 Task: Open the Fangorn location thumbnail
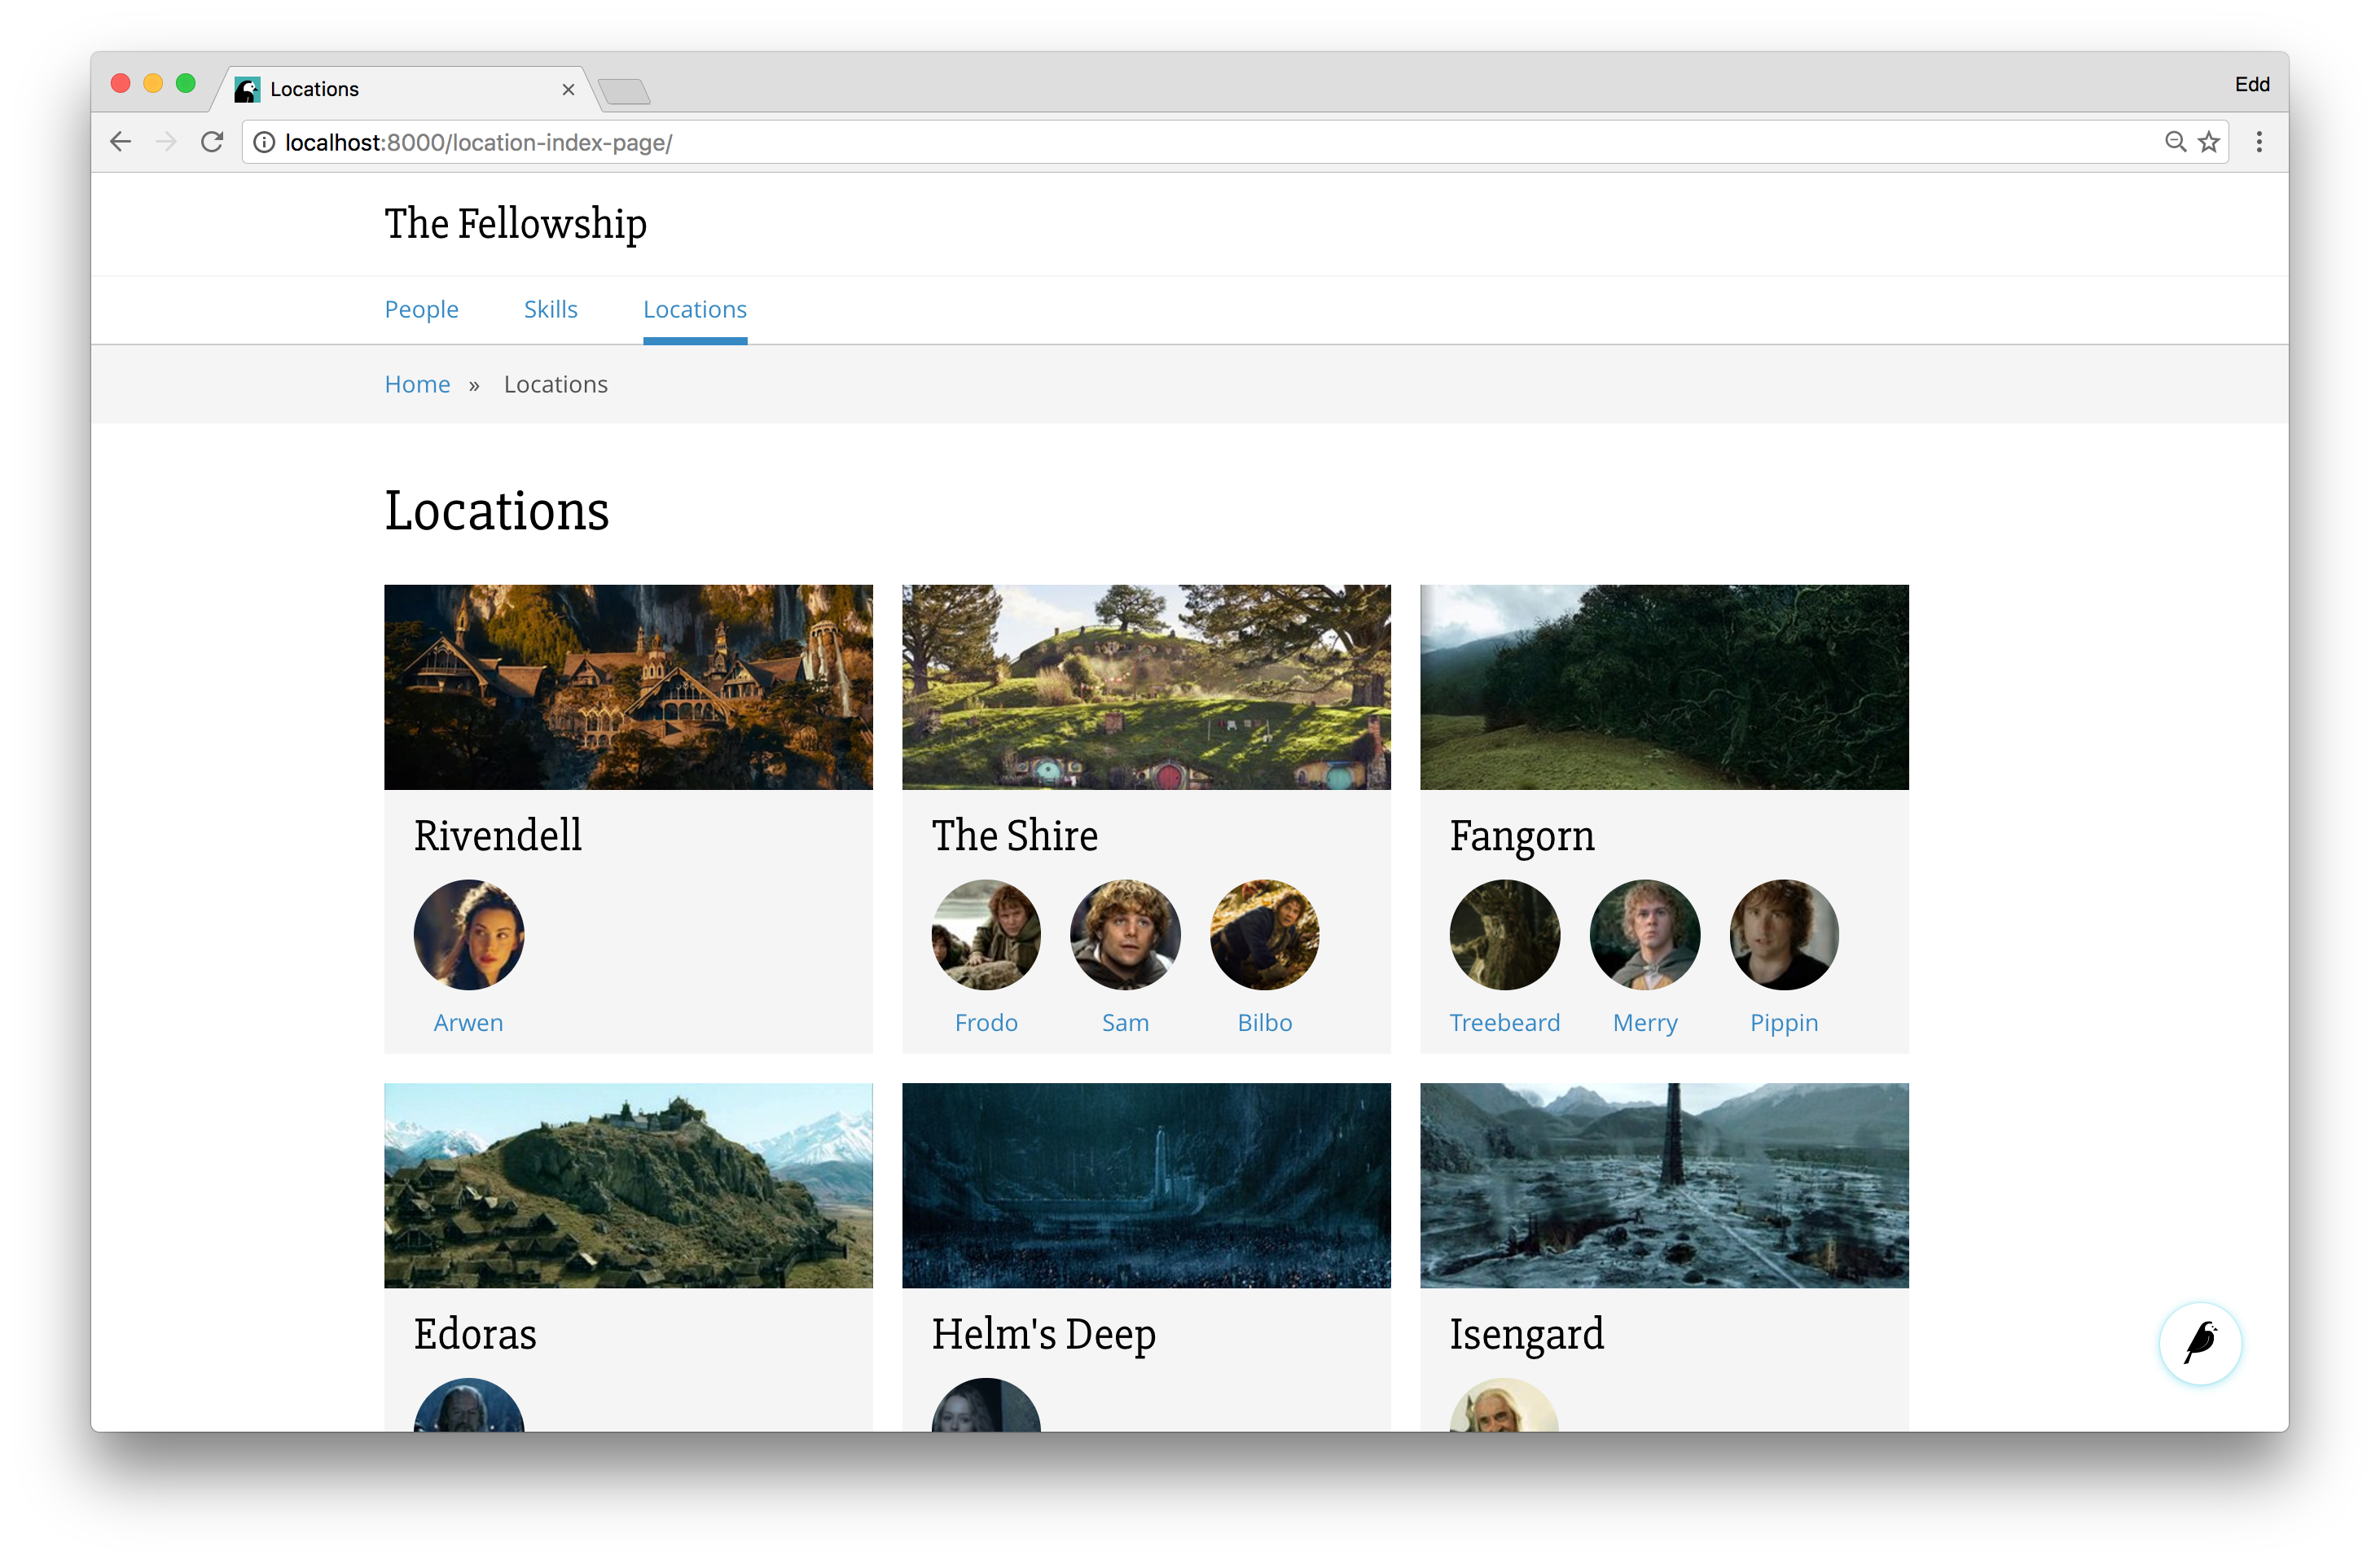click(x=1663, y=685)
